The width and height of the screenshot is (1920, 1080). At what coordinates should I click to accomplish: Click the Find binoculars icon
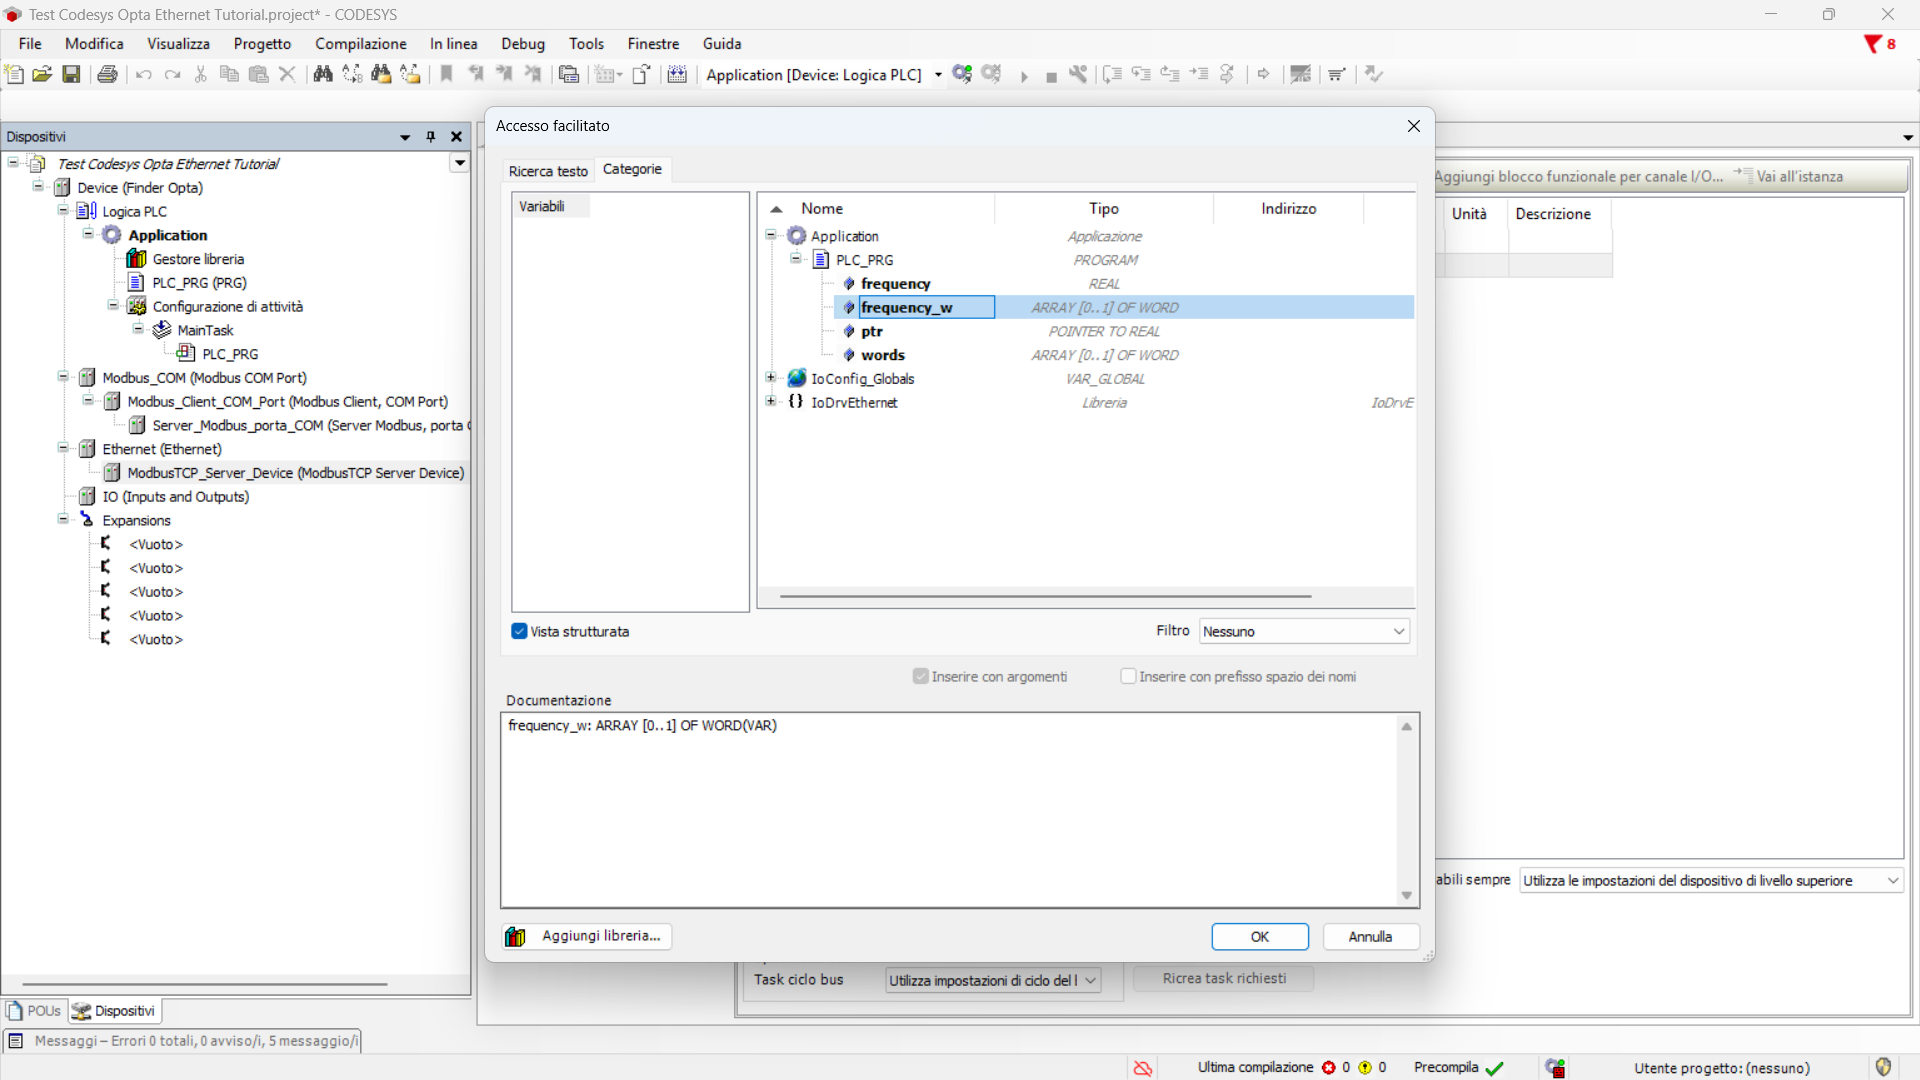323,74
